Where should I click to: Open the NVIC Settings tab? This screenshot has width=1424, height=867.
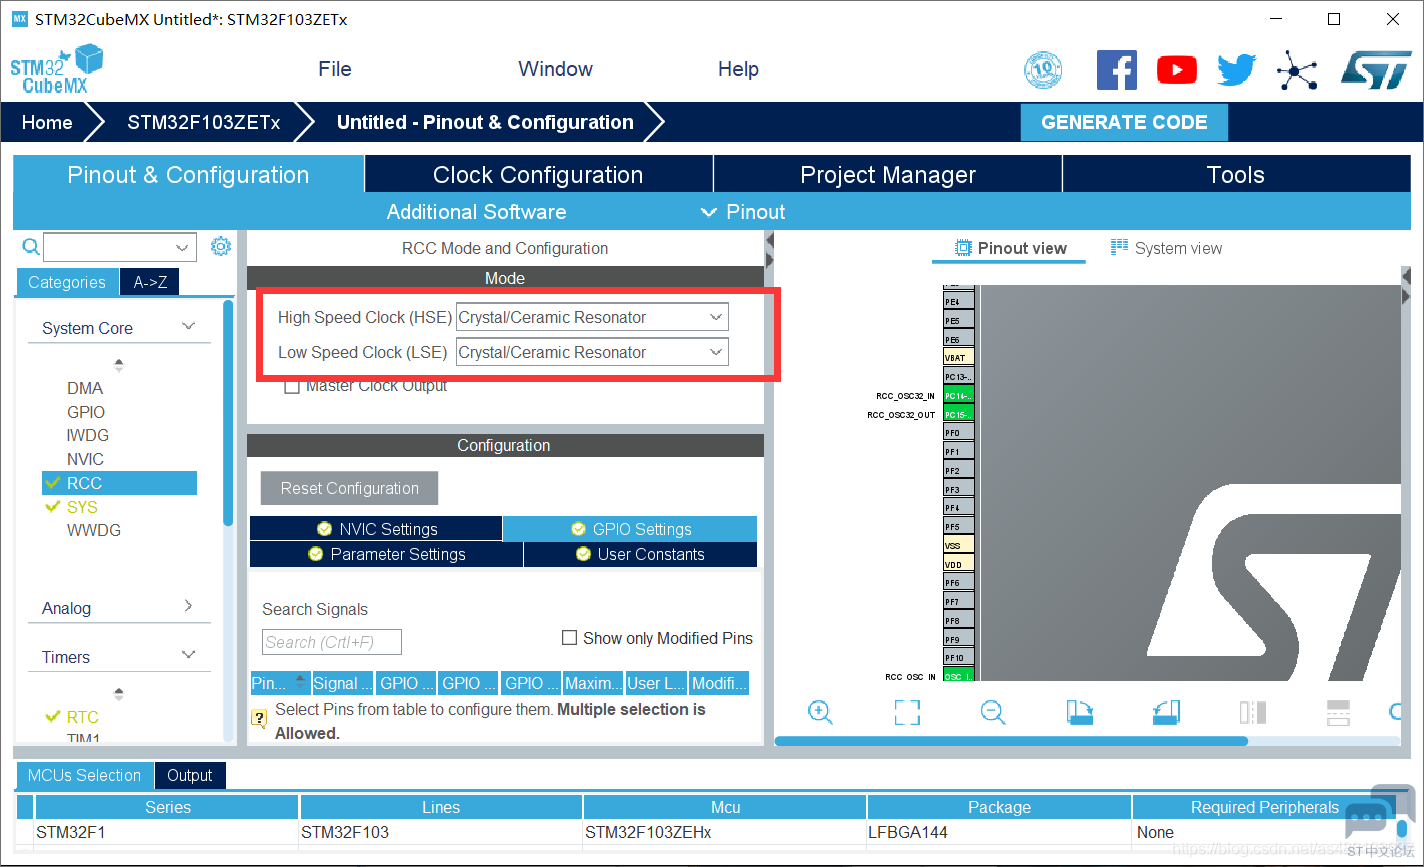[x=376, y=529]
